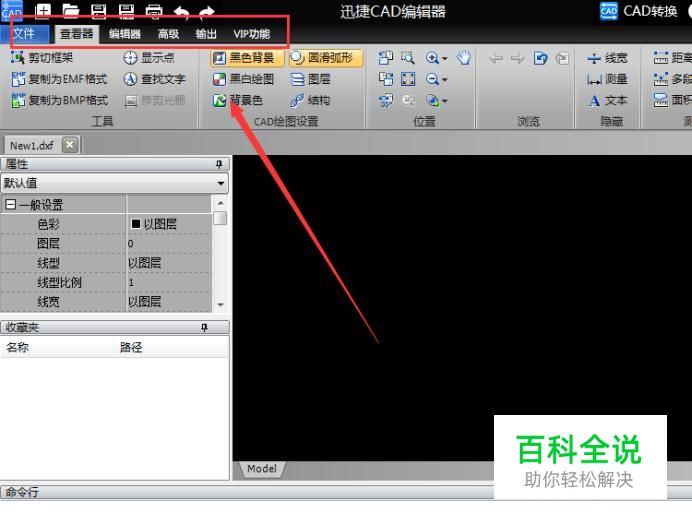
Task: Open the VIP功能 tab
Action: tap(252, 34)
